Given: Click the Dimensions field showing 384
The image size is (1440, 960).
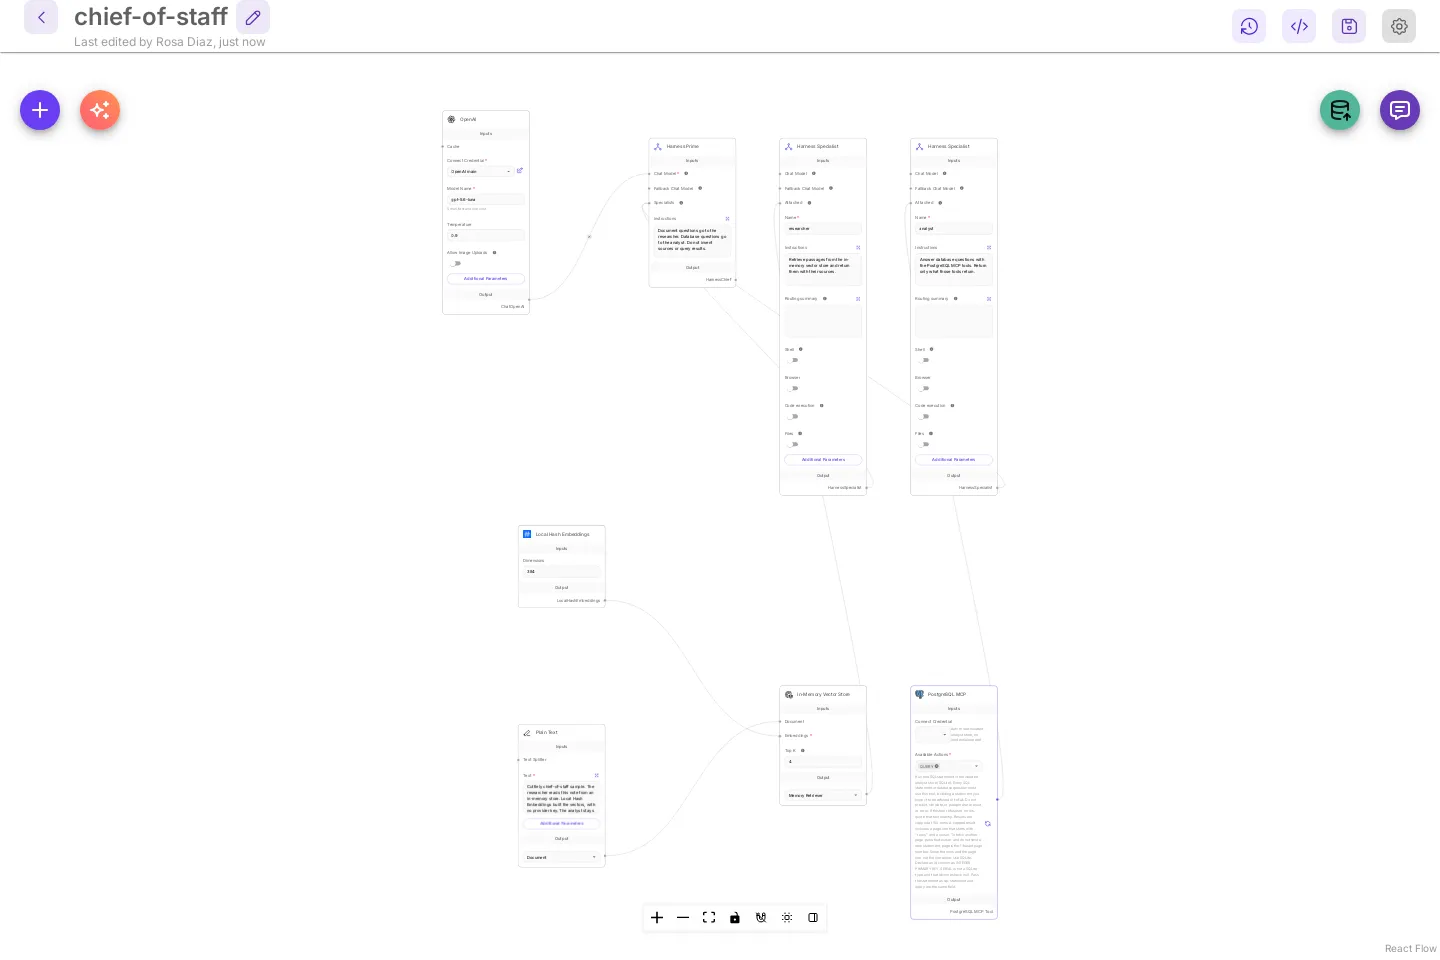Looking at the screenshot, I should 561,571.
